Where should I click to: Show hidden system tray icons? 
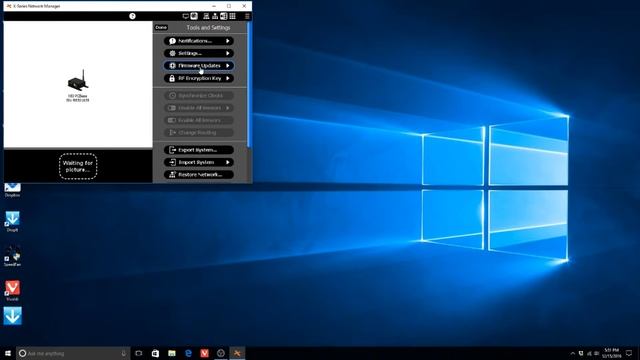coord(572,353)
